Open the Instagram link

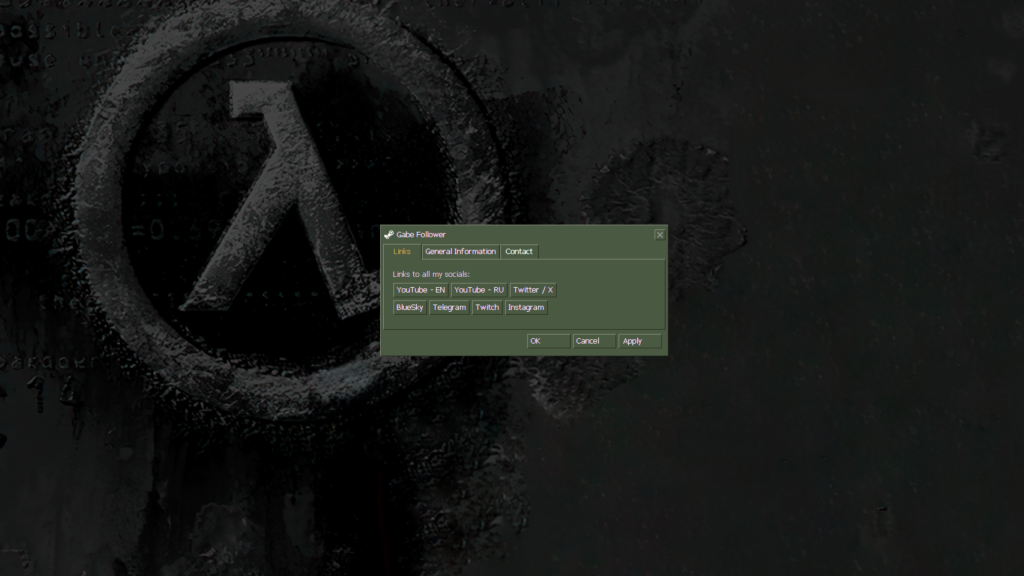coord(526,308)
